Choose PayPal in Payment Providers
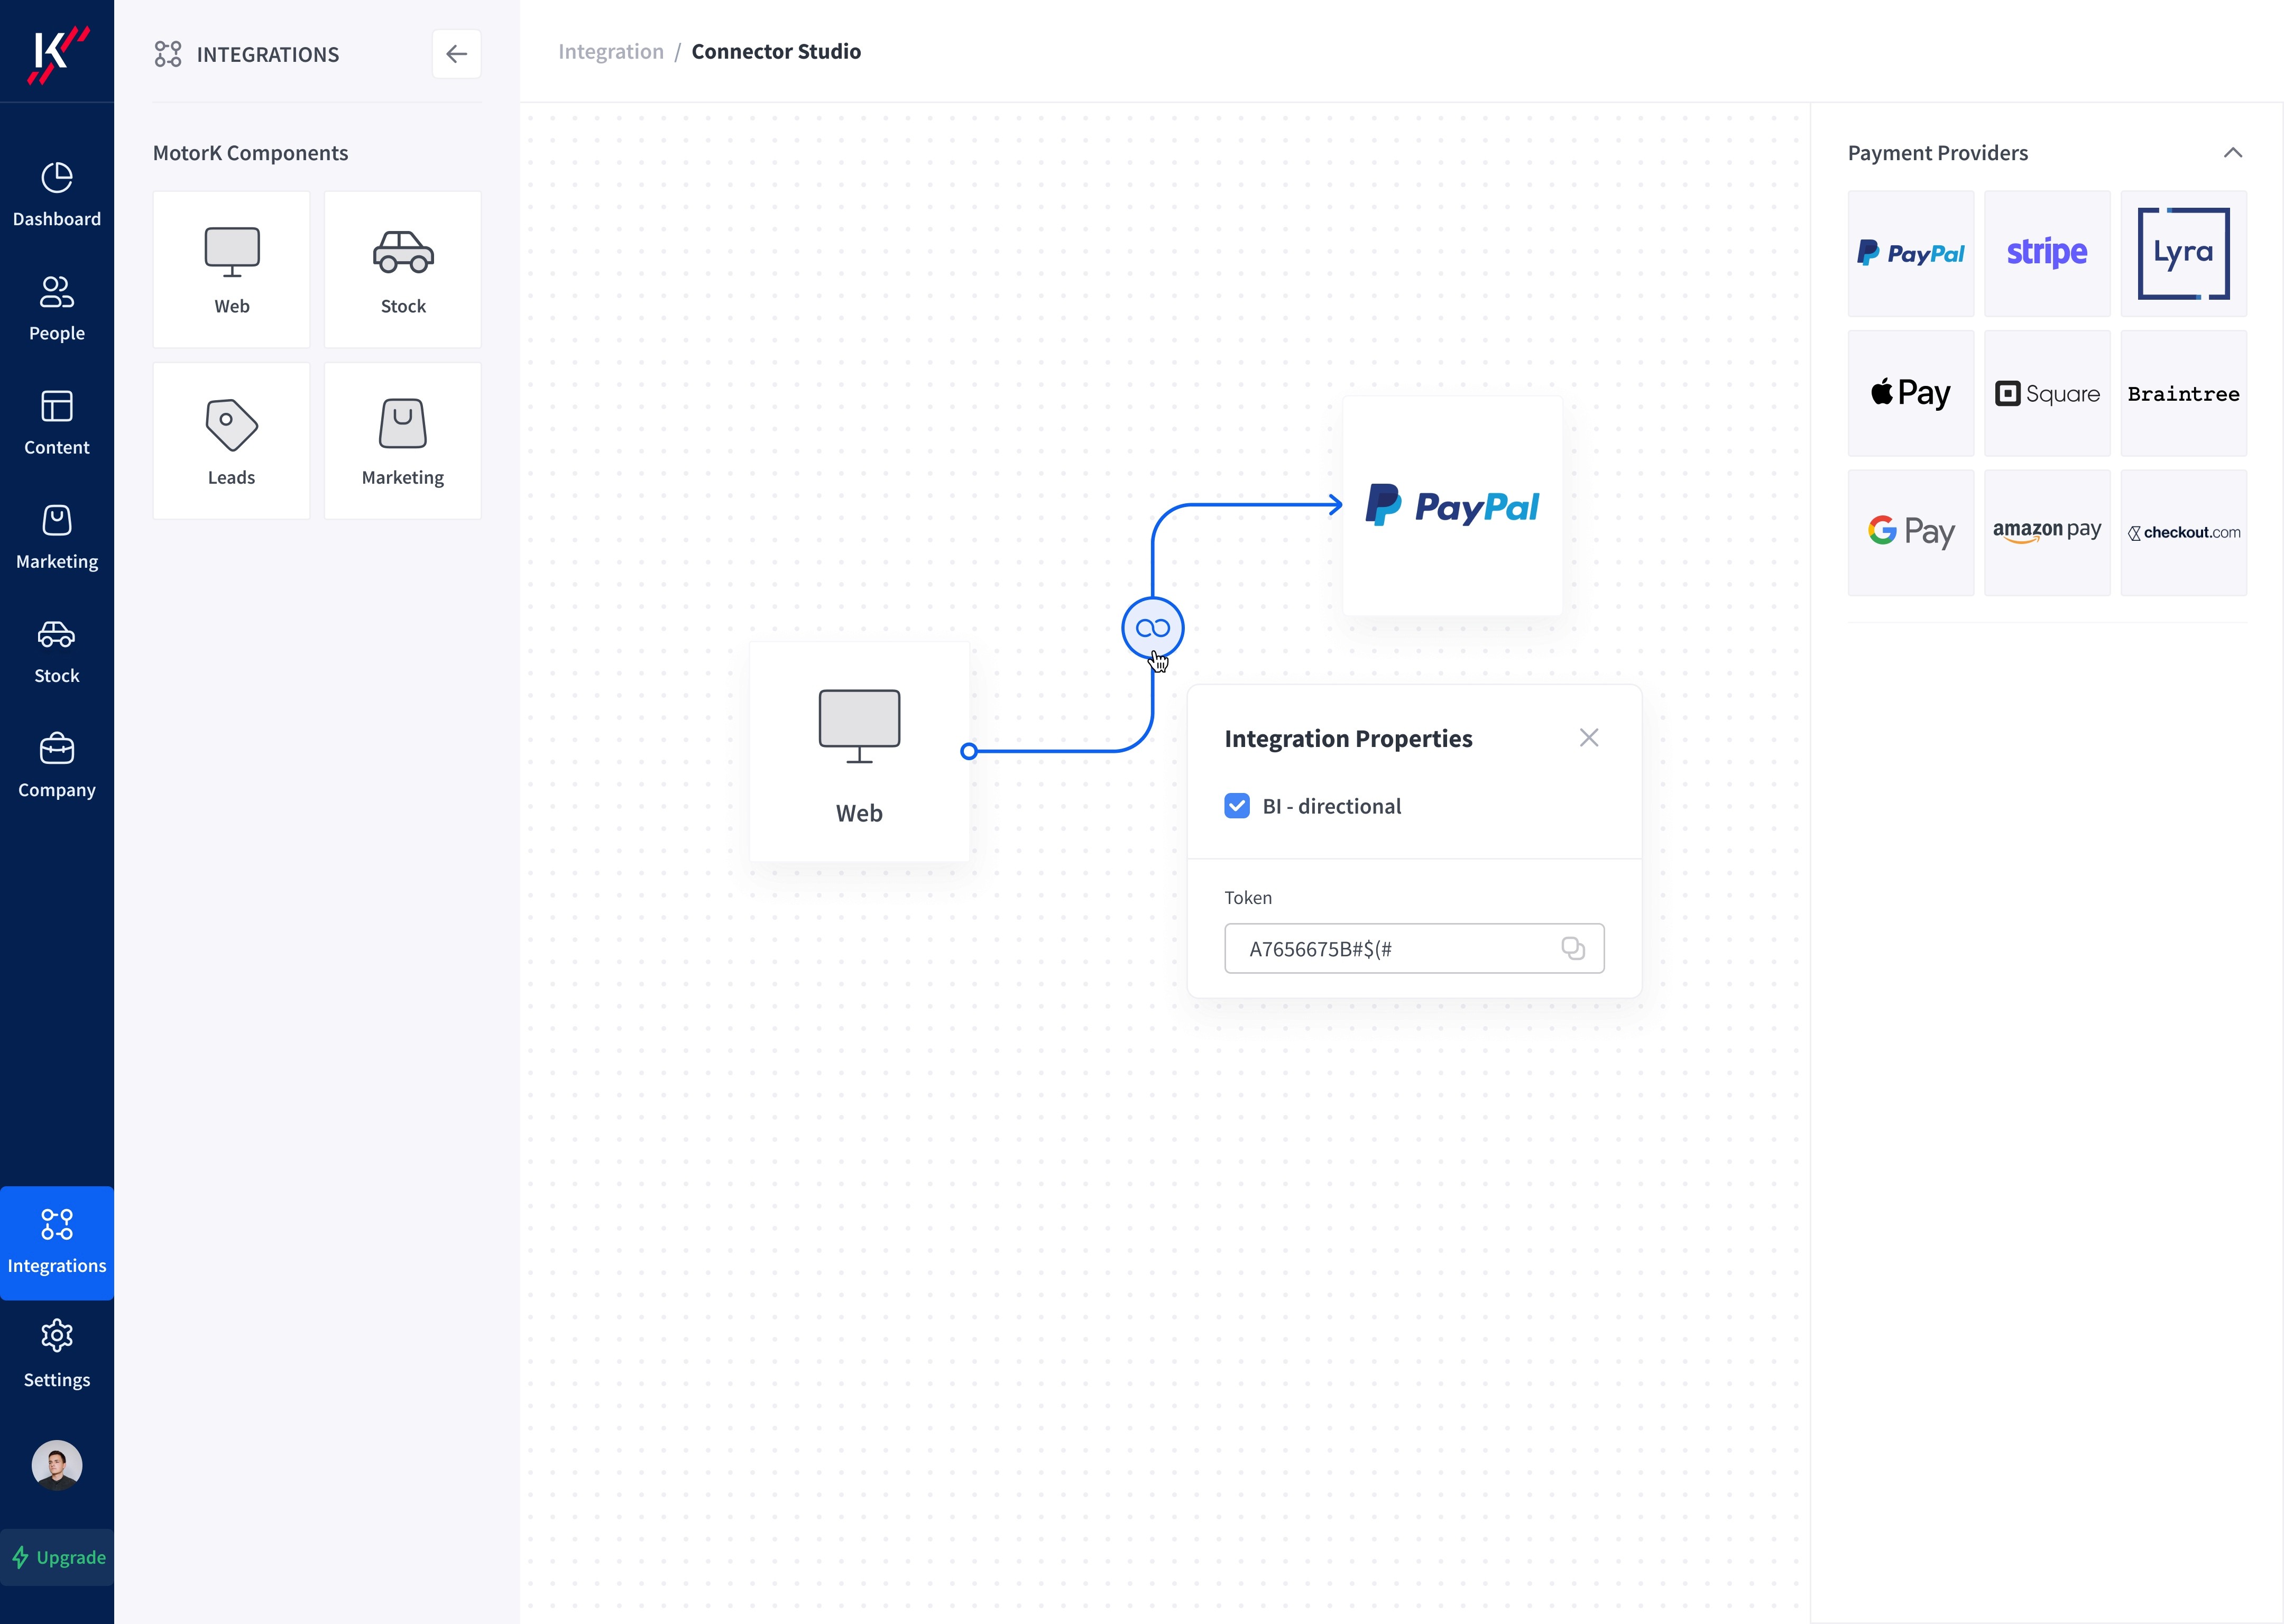2284x1624 pixels. pyautogui.click(x=1911, y=254)
